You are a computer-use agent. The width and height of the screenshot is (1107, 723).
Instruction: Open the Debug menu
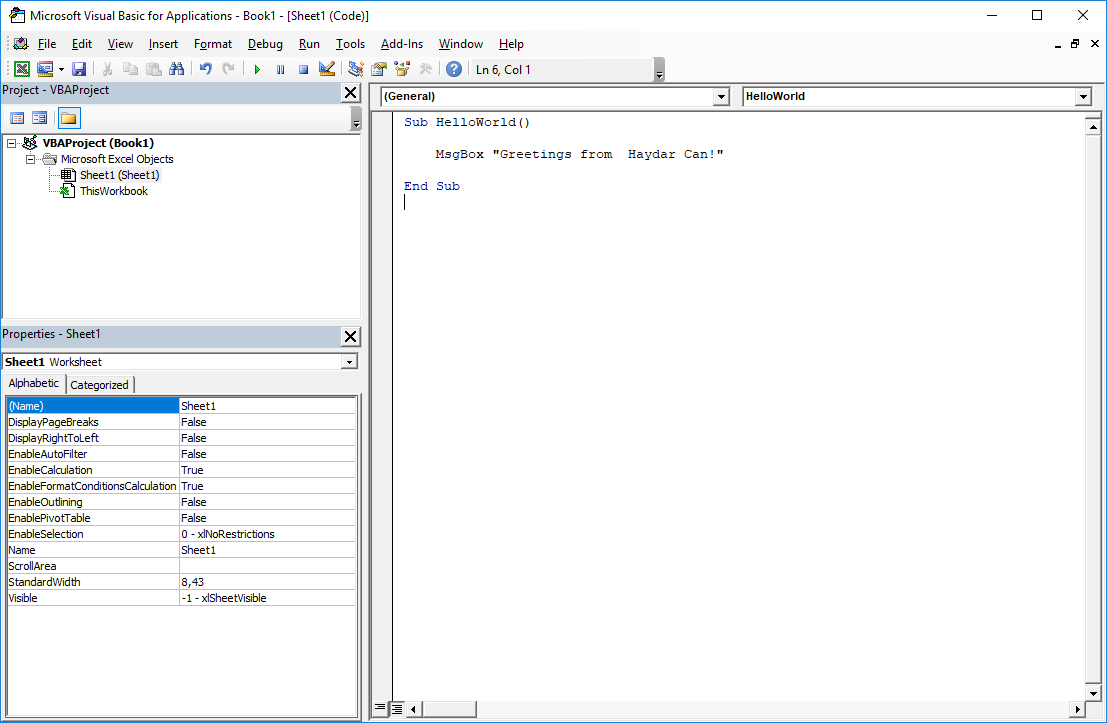(265, 44)
